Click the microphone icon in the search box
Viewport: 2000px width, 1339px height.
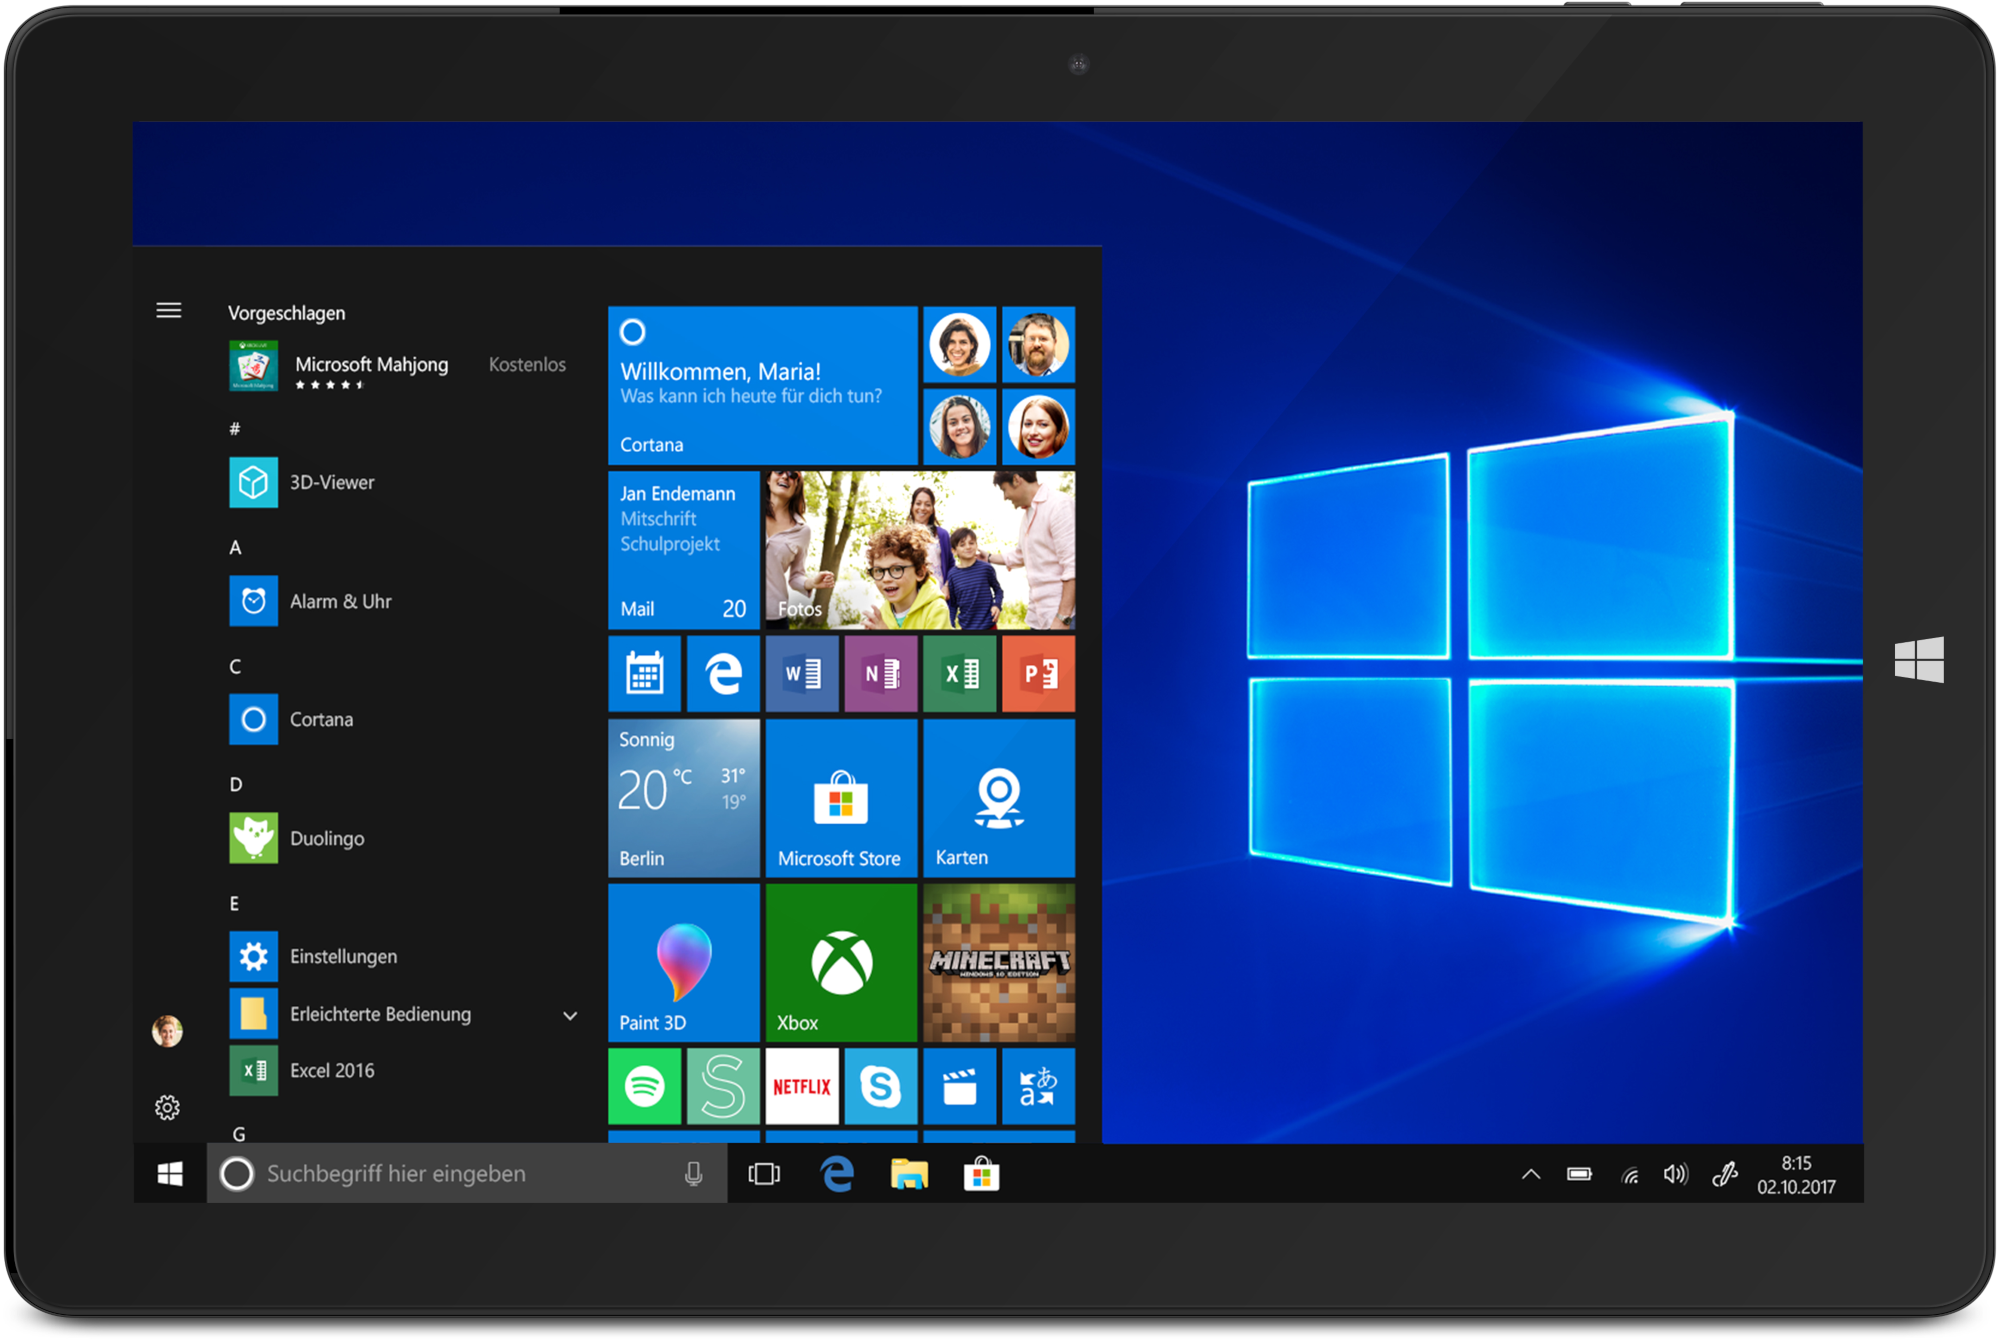pos(693,1174)
